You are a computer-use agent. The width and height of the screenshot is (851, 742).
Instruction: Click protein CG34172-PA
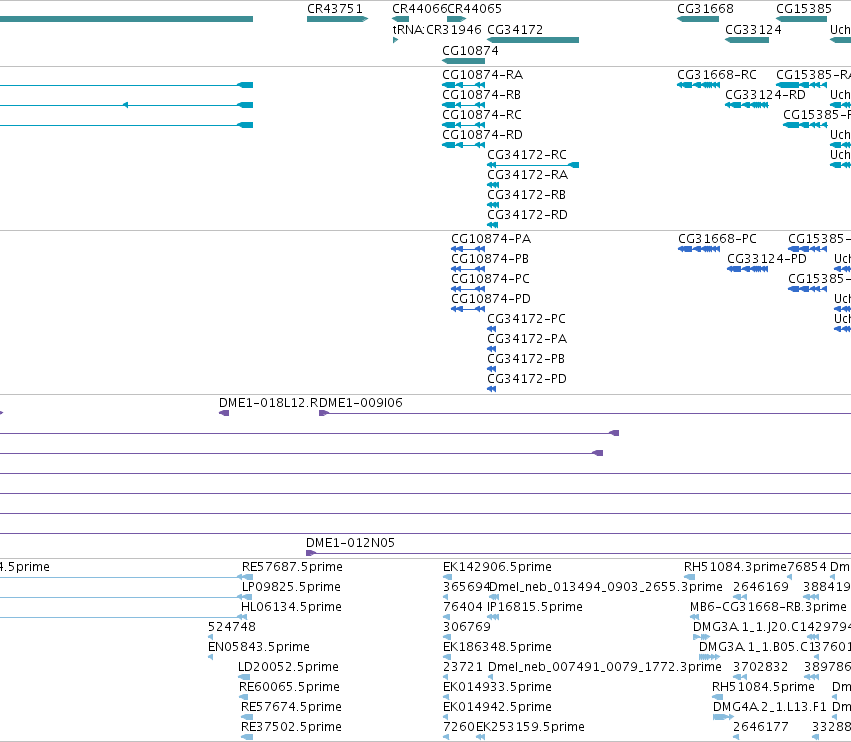(527, 339)
